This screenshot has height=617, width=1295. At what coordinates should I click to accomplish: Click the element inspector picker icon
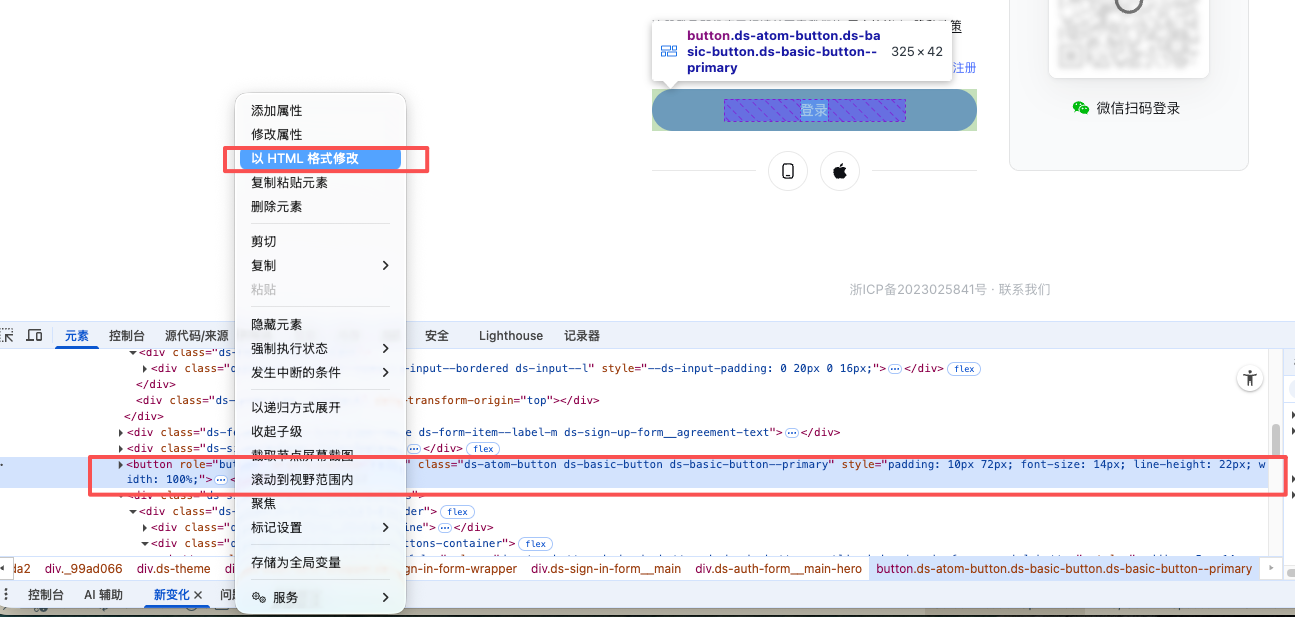point(7,335)
